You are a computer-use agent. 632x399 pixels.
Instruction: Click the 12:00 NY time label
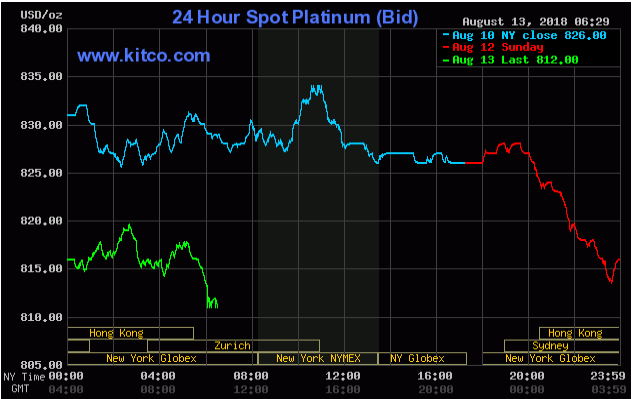point(343,376)
